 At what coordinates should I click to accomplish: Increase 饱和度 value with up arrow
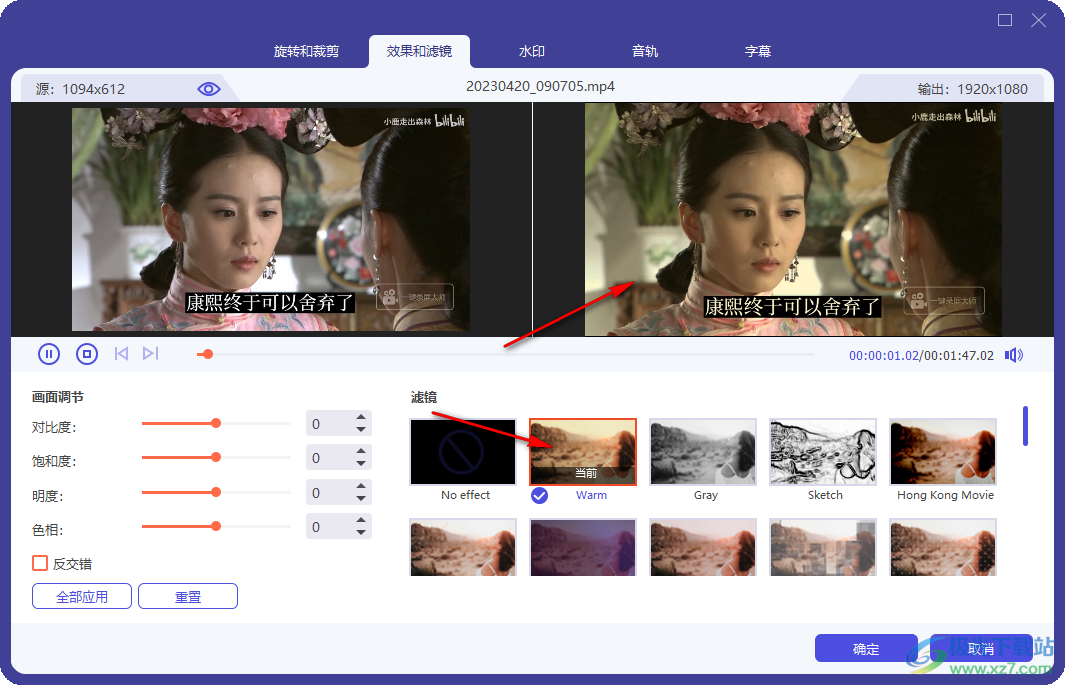361,451
